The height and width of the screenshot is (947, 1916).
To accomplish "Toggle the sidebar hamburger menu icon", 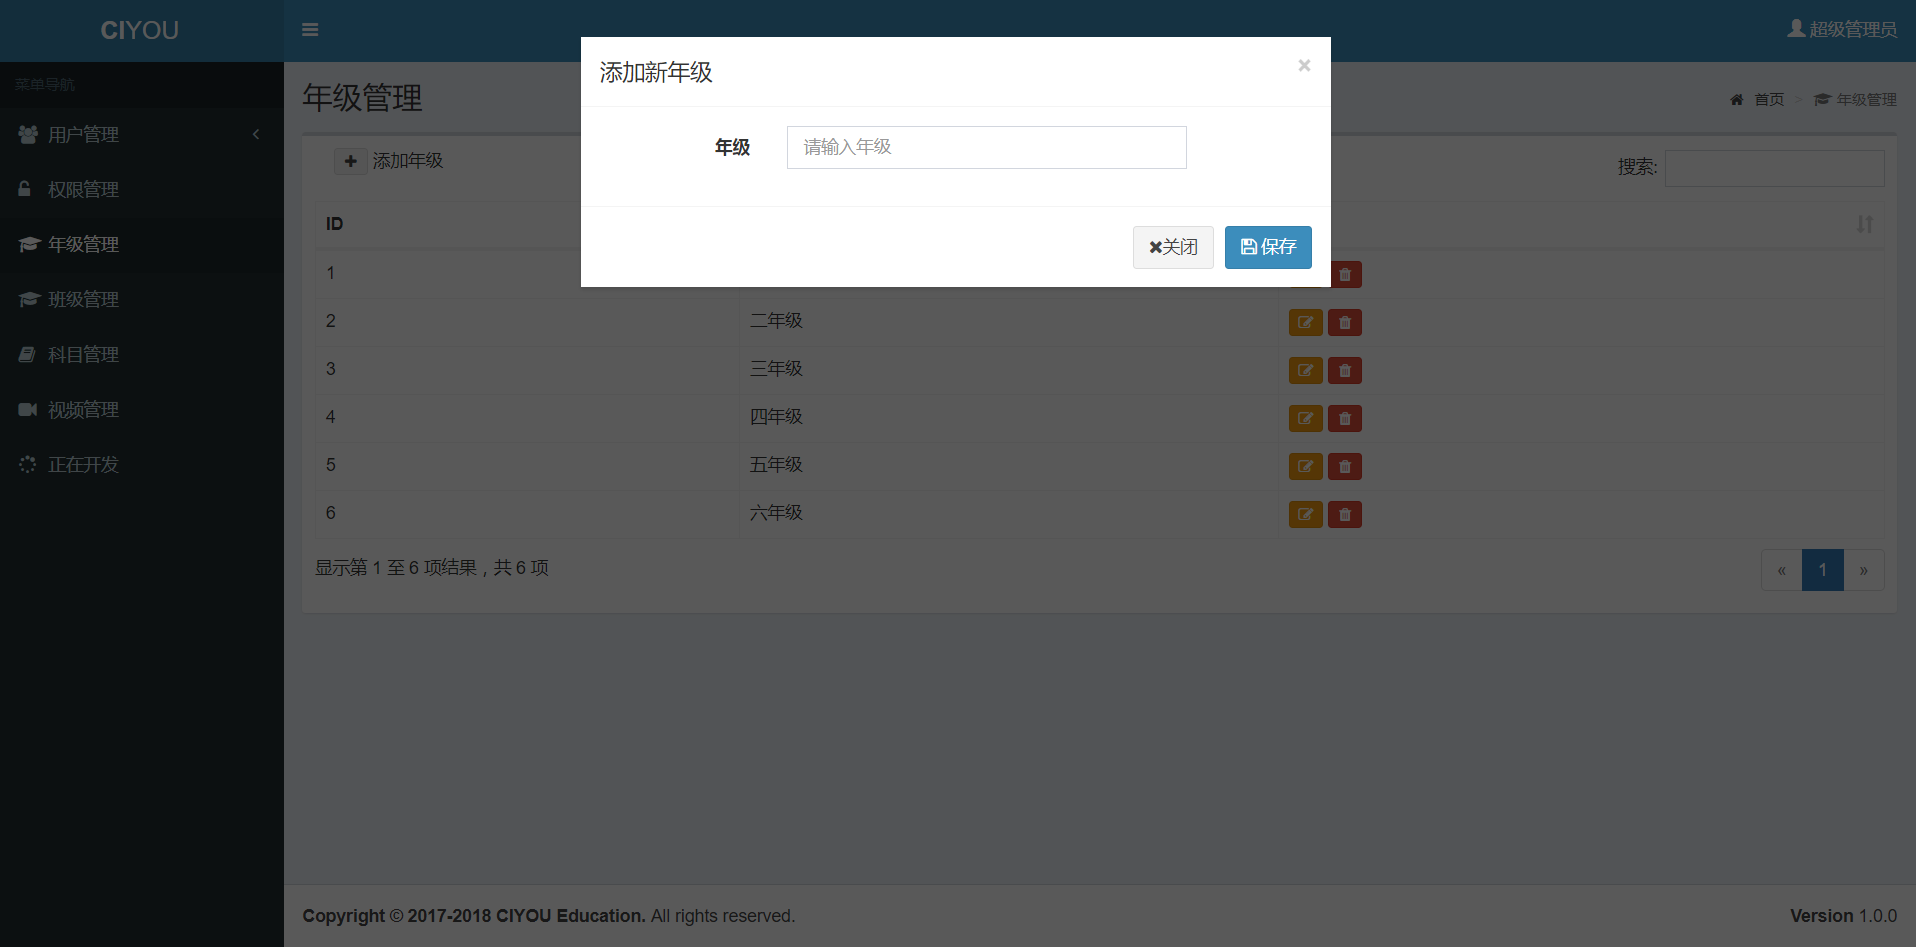I will [x=310, y=30].
